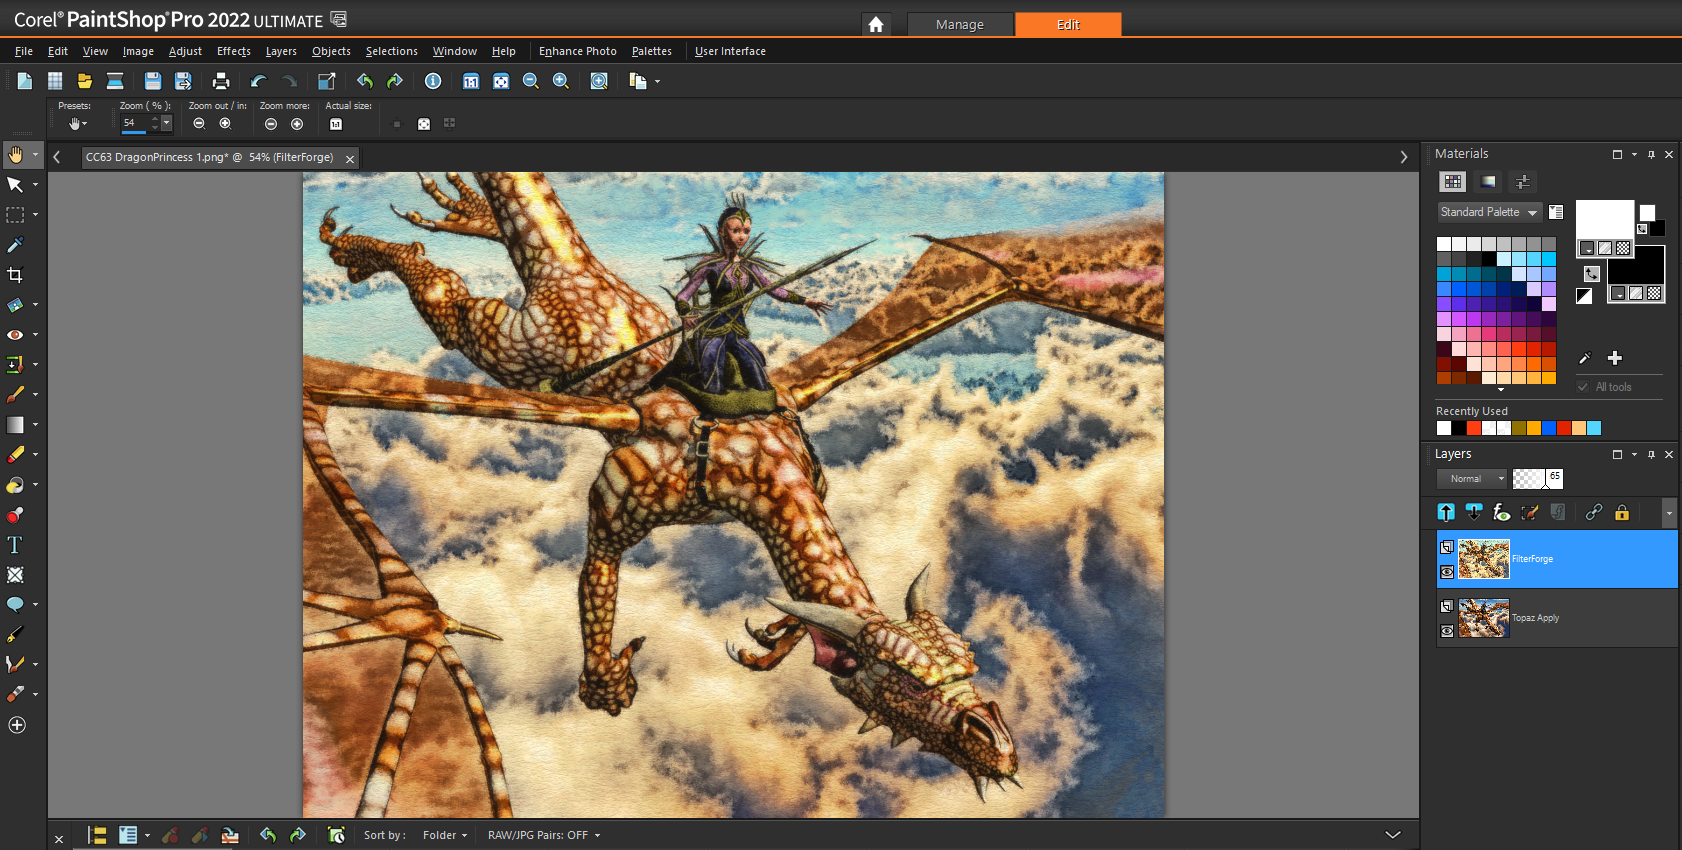The width and height of the screenshot is (1682, 850).
Task: Open the Normal blend mode dropdown
Action: click(x=1472, y=479)
